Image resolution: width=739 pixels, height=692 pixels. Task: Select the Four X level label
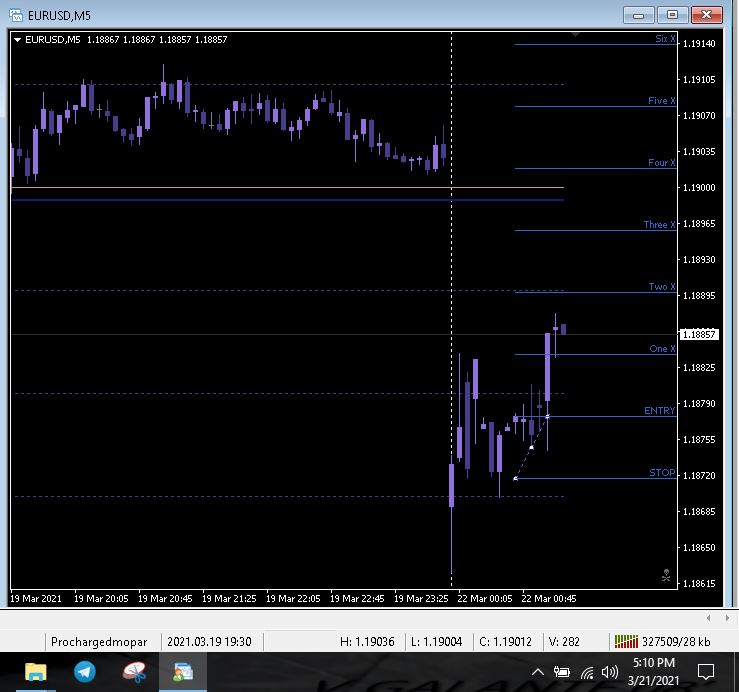pyautogui.click(x=662, y=163)
